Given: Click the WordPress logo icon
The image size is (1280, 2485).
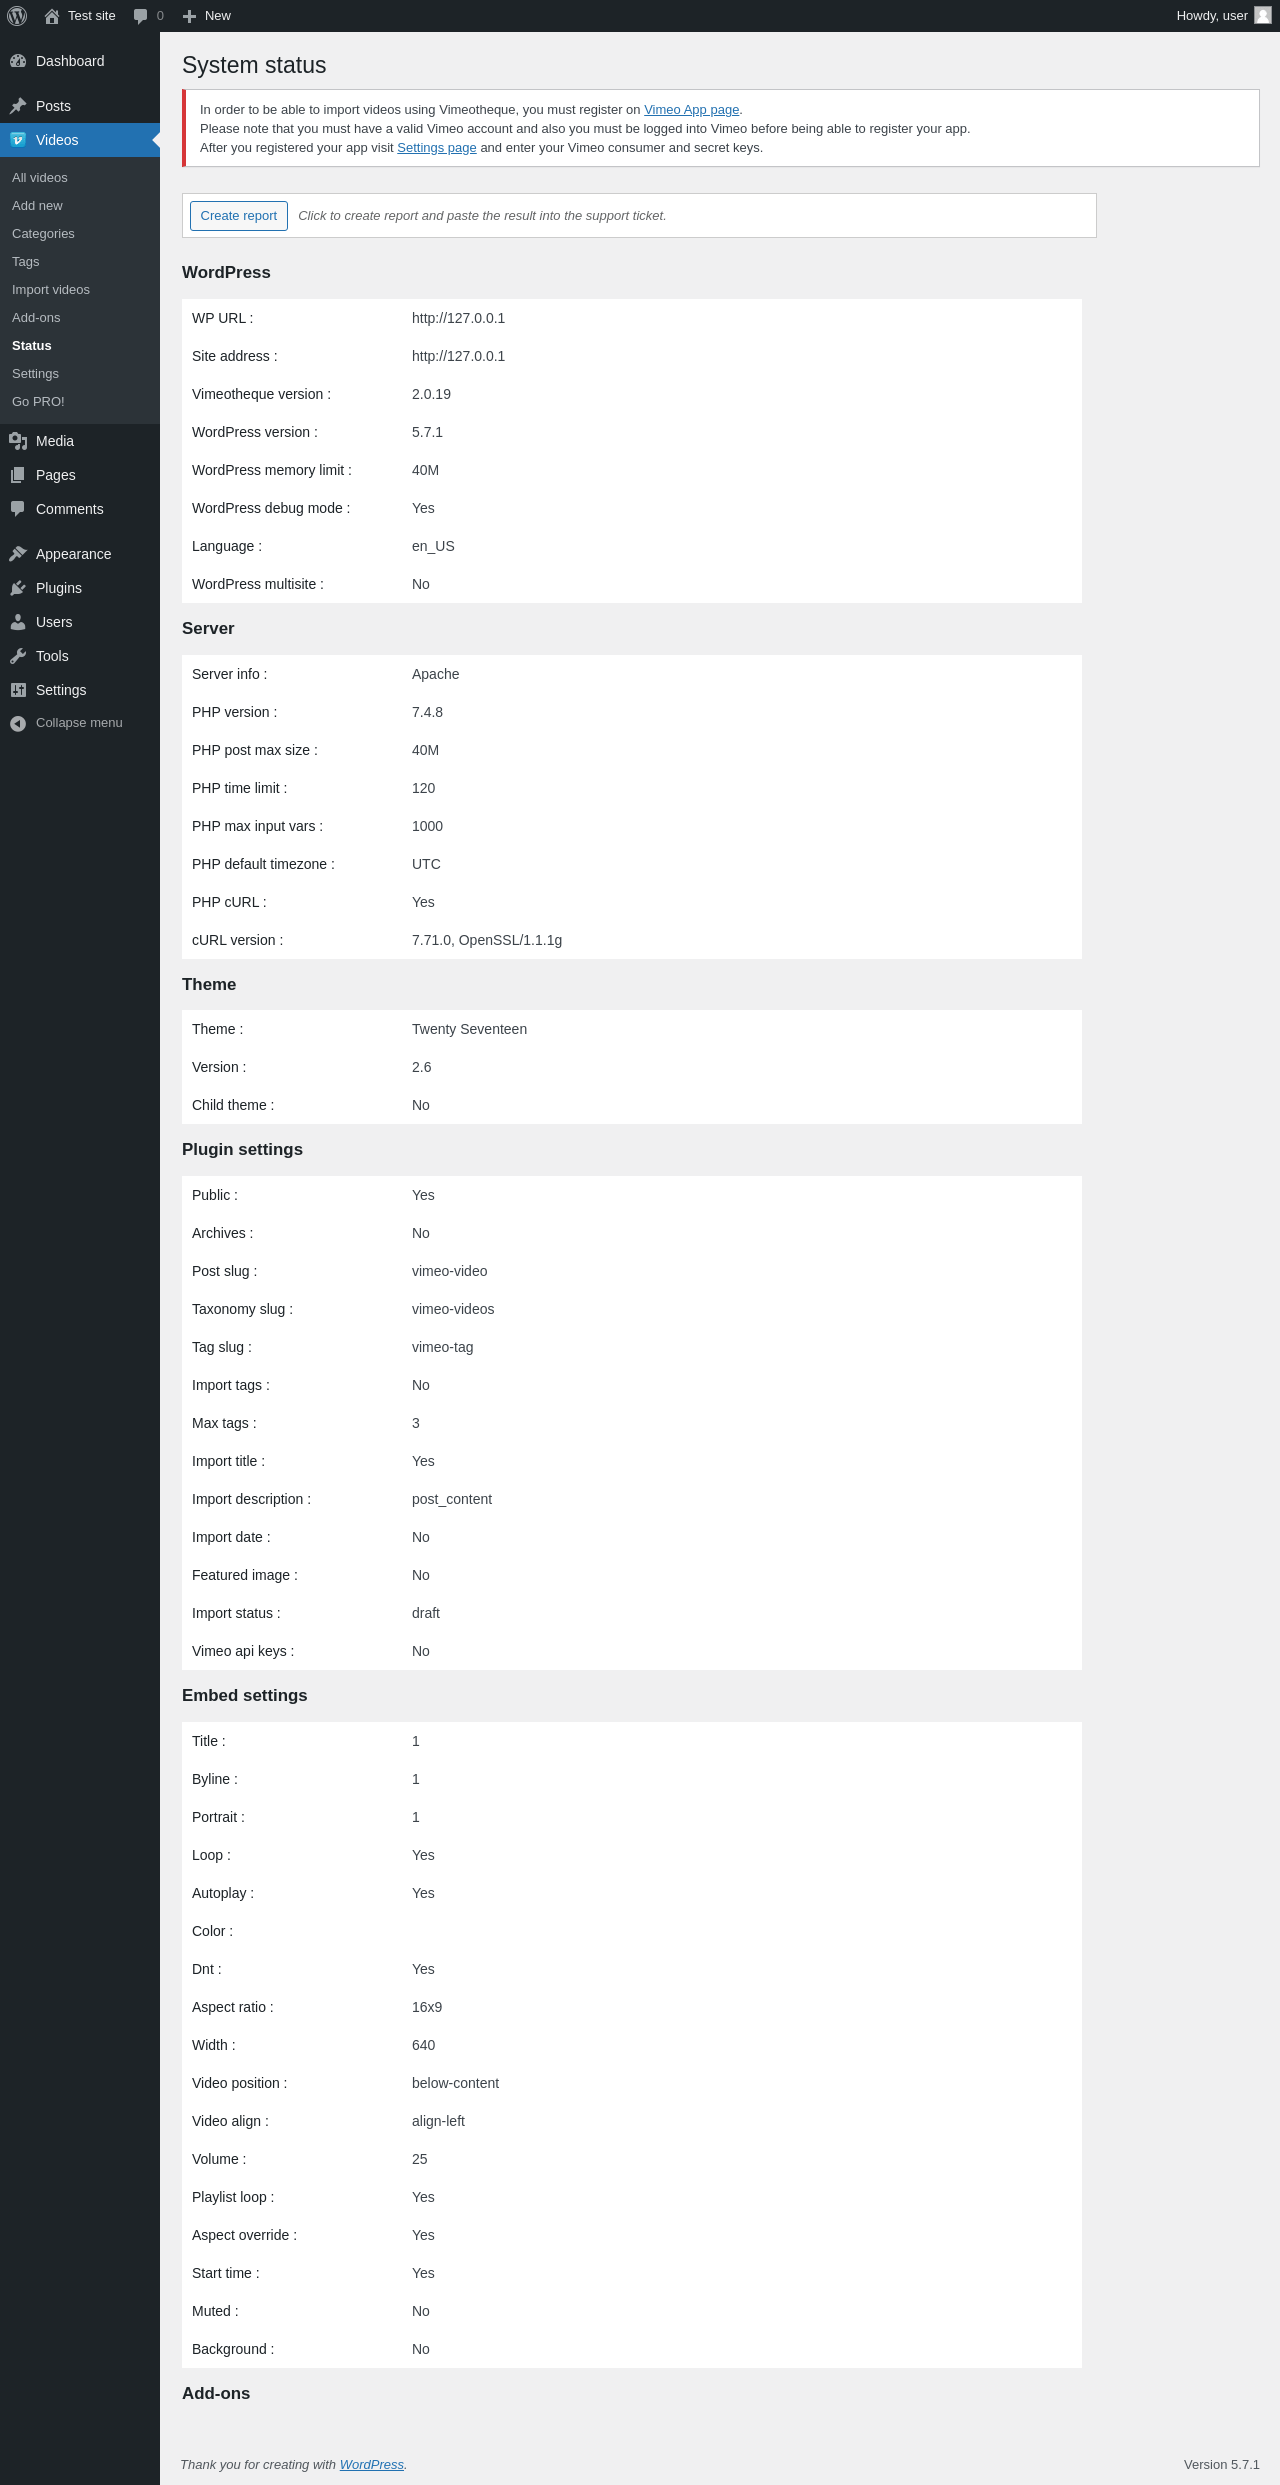Looking at the screenshot, I should click(x=17, y=16).
